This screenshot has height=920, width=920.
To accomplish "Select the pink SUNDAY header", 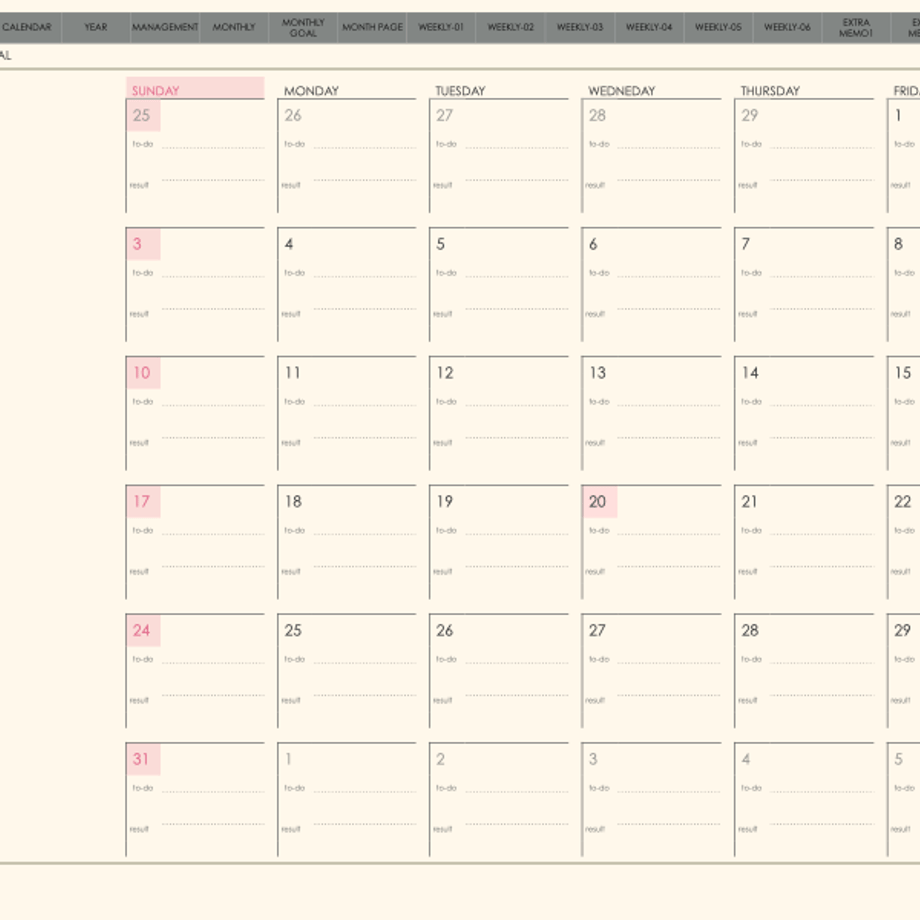I will 195,88.
